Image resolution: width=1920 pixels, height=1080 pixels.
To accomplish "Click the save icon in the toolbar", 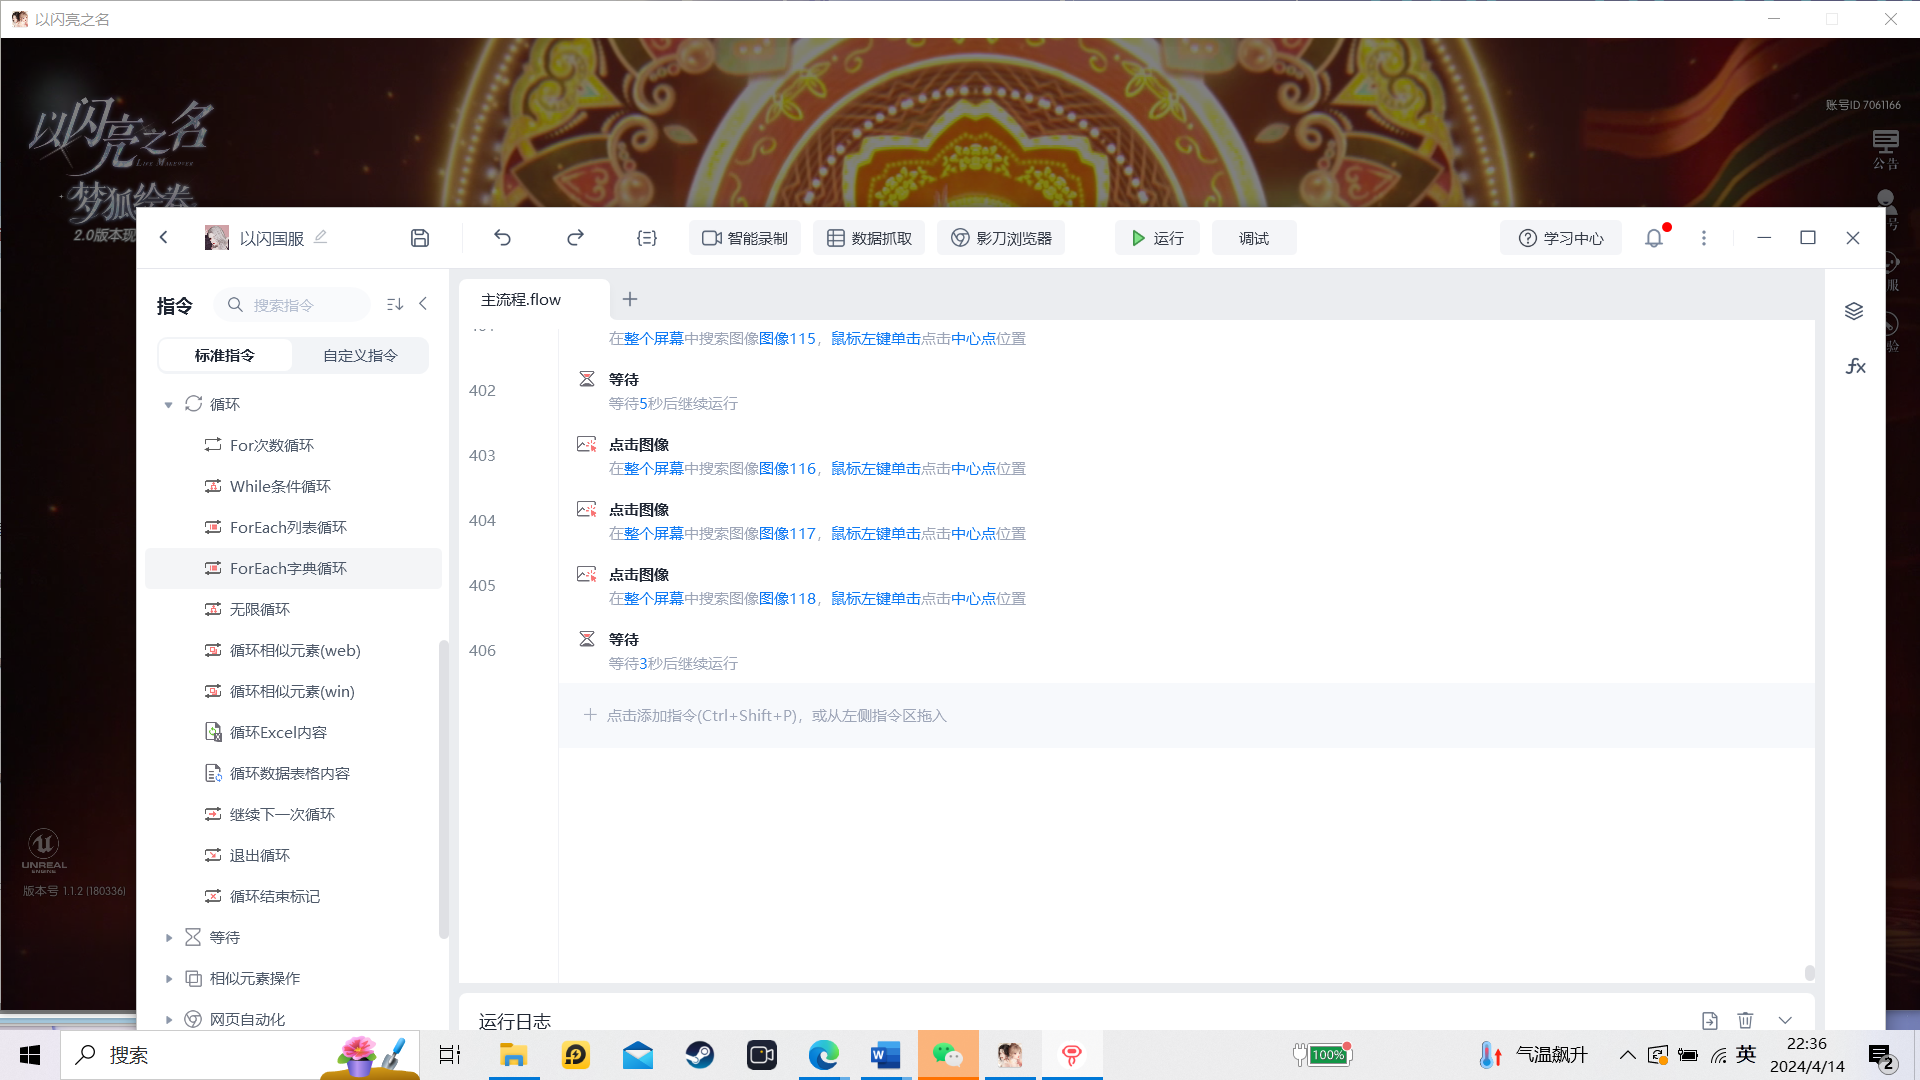I will pyautogui.click(x=420, y=238).
